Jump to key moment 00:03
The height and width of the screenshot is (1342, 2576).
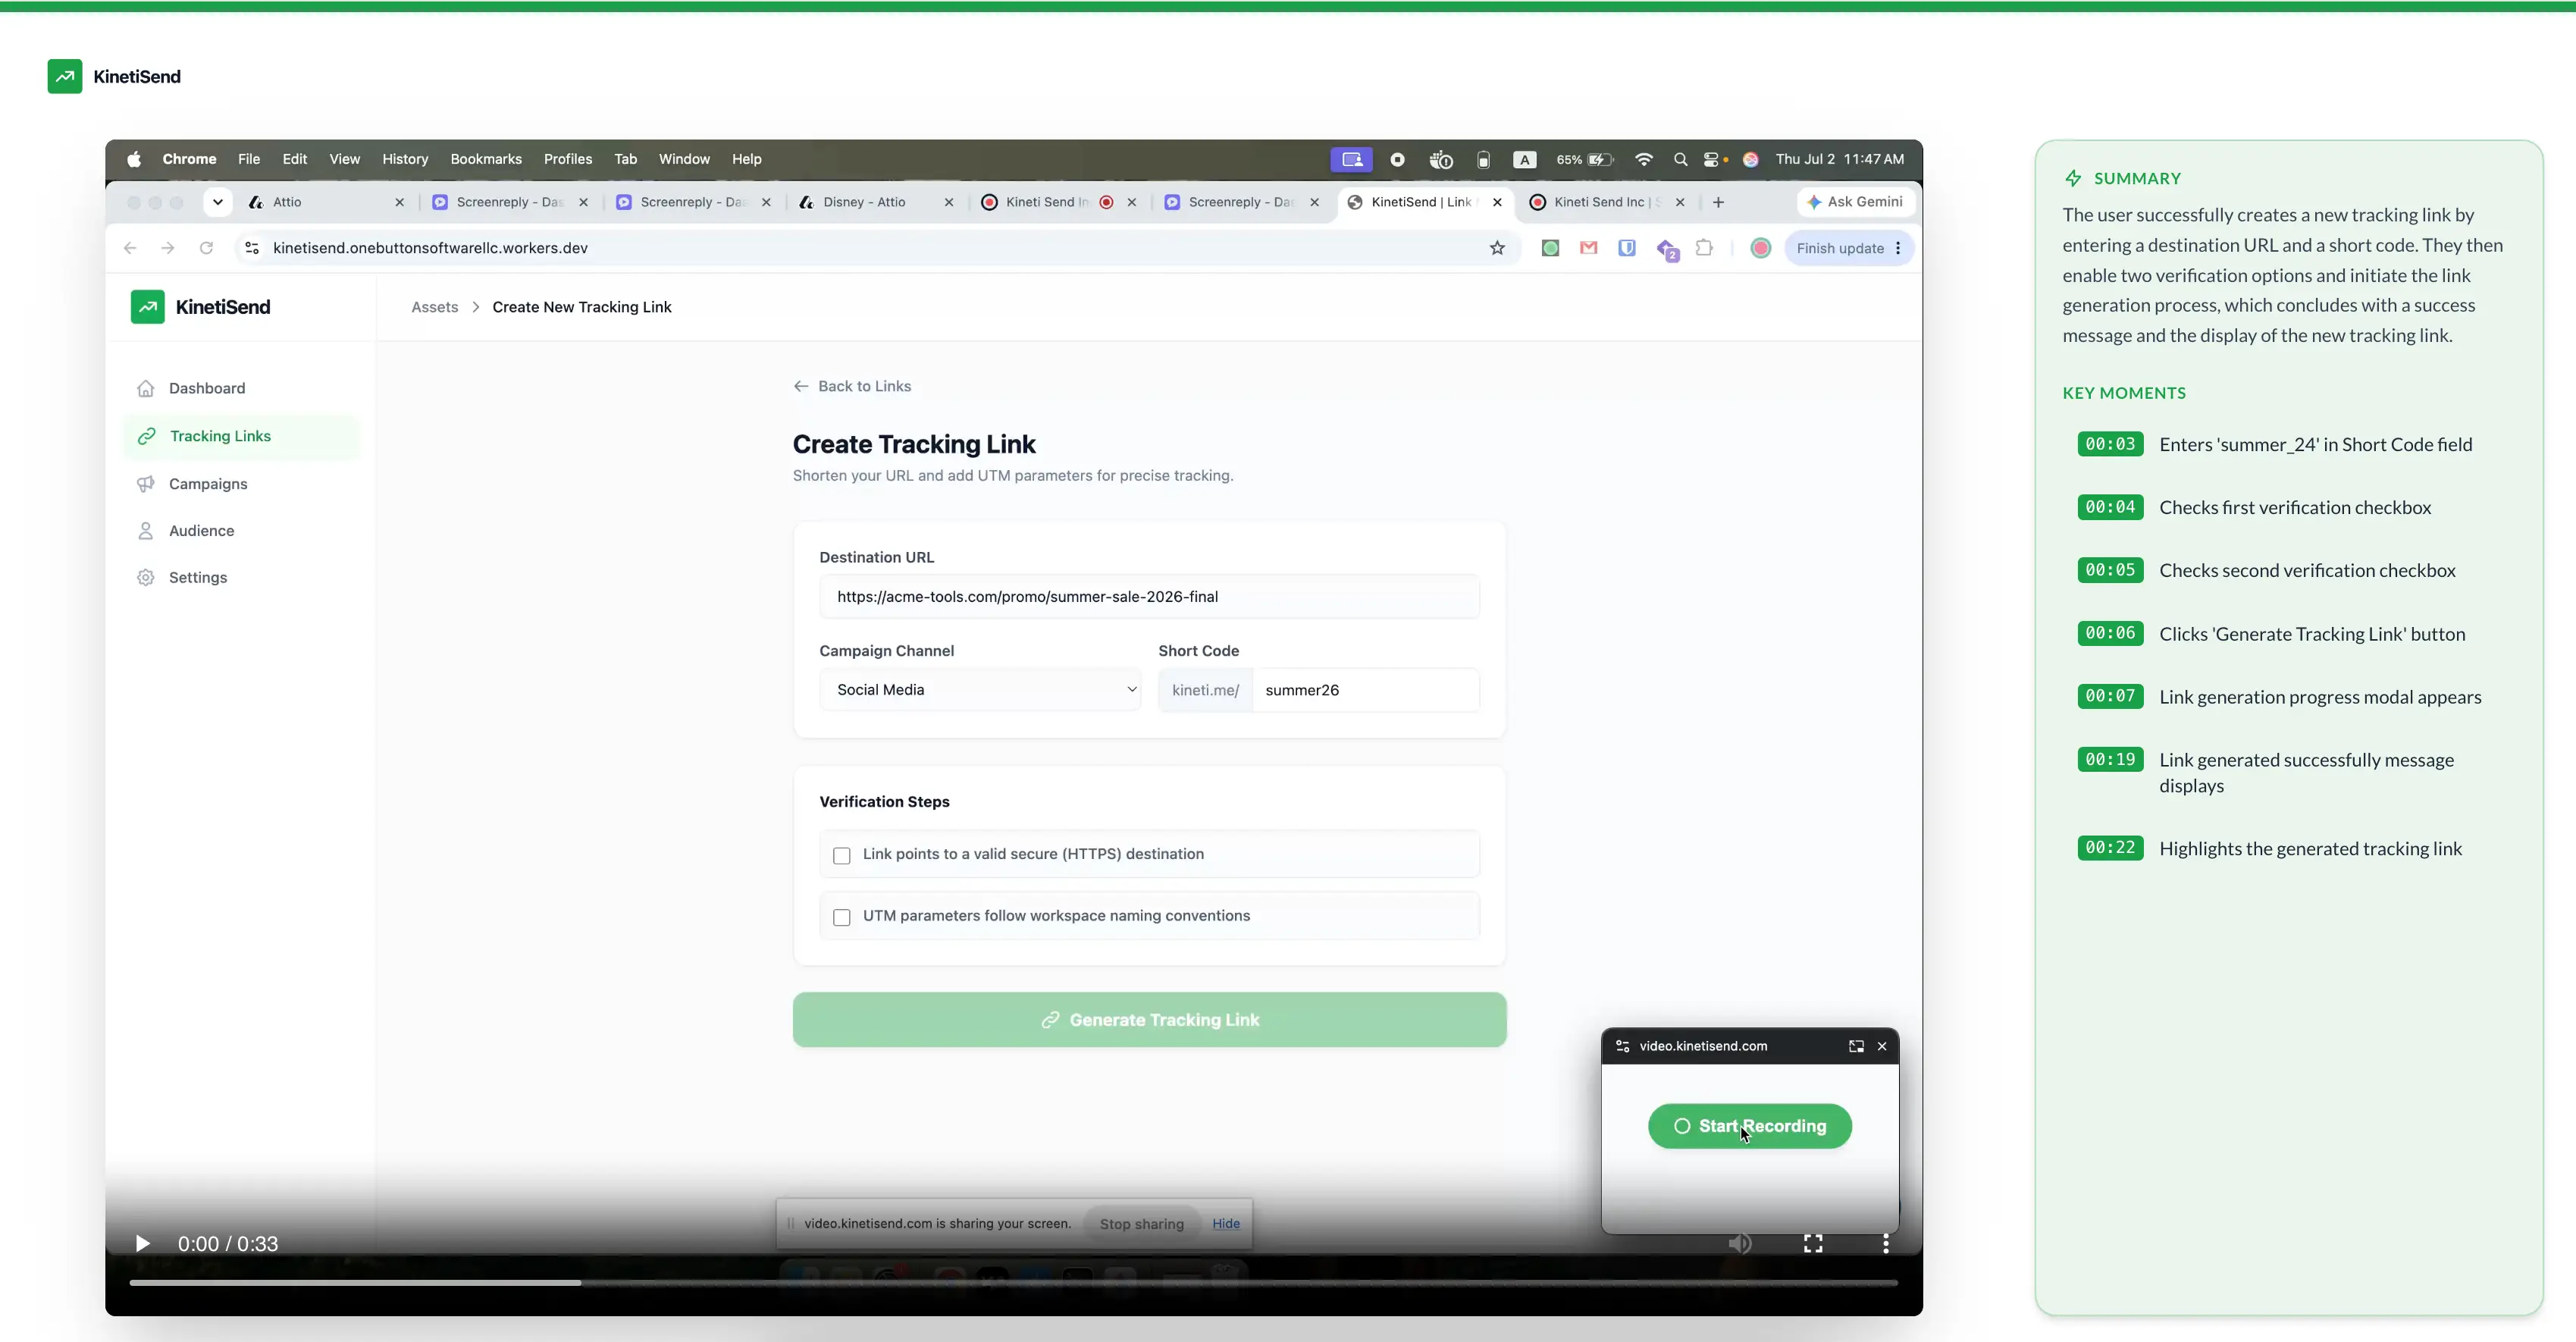pos(2110,444)
